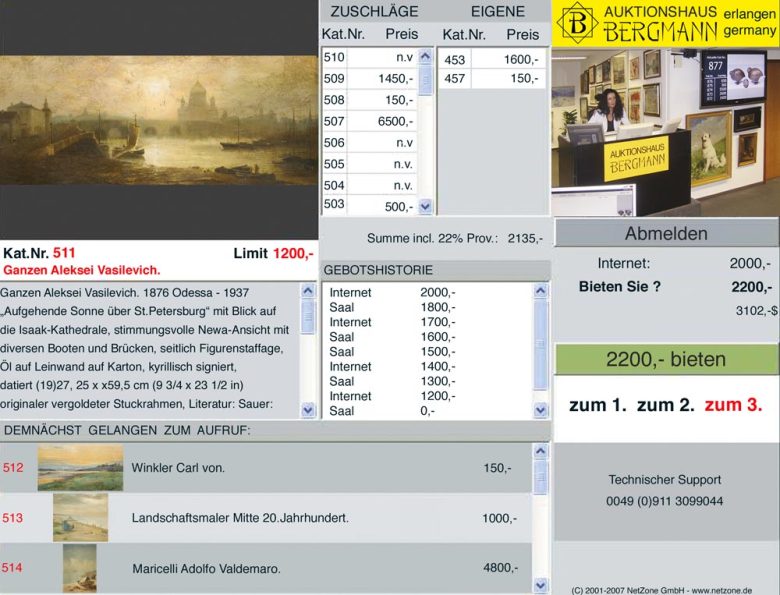Screen dimensions: 780x595
Task: Select lot 512 thumbnail by Winkler
Action: (x=80, y=468)
